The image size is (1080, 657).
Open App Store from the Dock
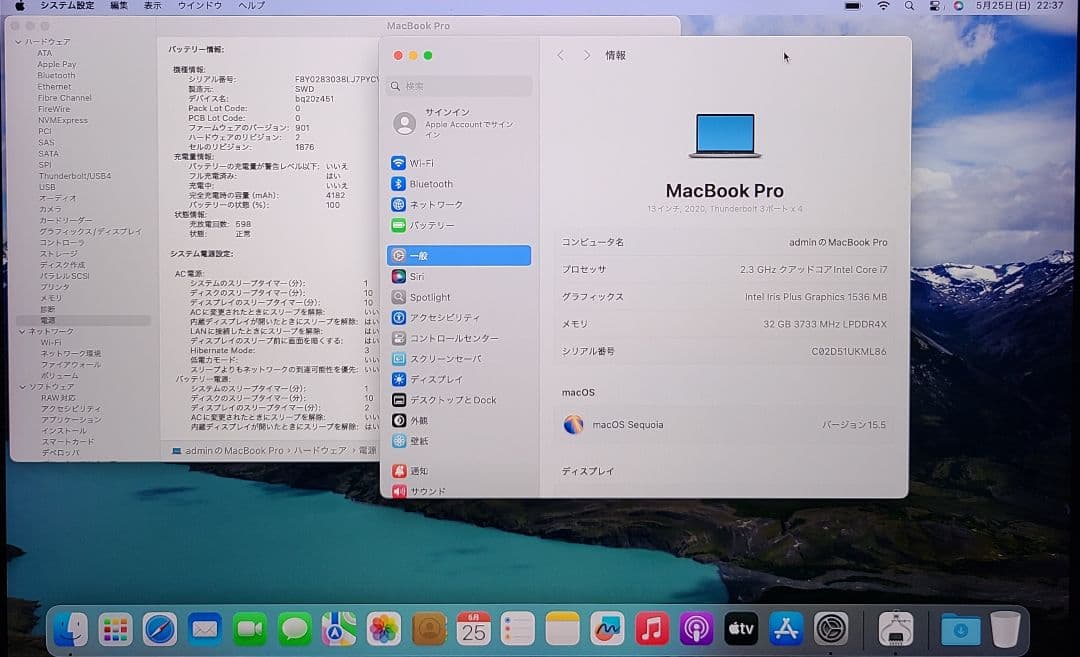(x=786, y=629)
